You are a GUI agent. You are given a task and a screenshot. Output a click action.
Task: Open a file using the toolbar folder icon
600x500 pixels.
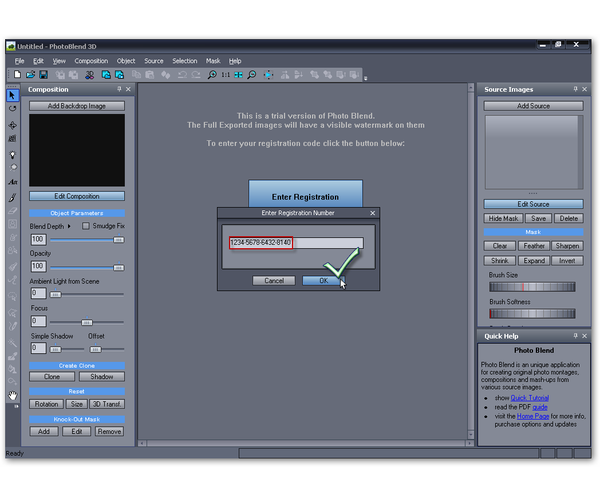pos(31,75)
